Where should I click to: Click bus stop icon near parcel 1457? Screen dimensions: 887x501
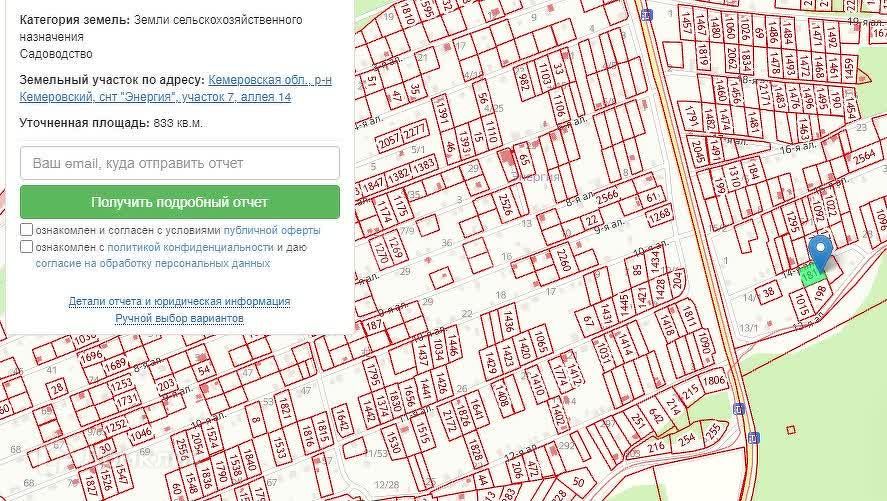pyautogui.click(x=647, y=15)
